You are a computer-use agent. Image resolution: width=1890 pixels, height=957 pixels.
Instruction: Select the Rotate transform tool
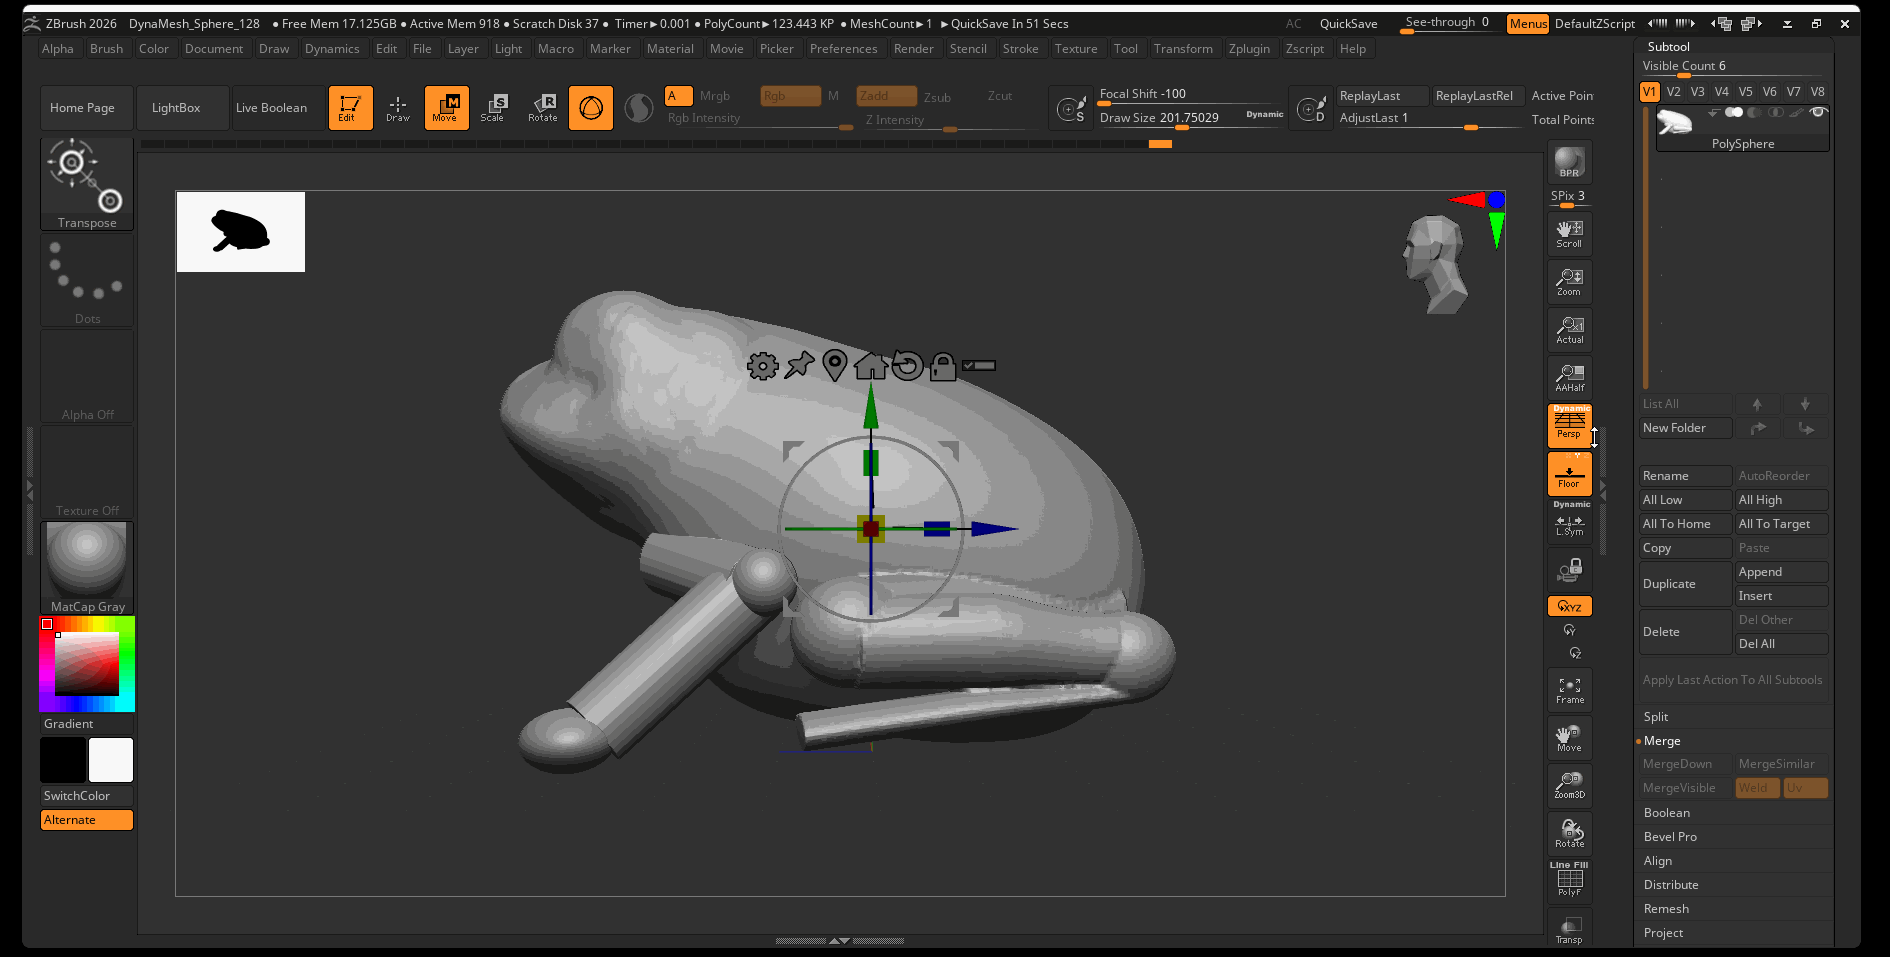[543, 107]
